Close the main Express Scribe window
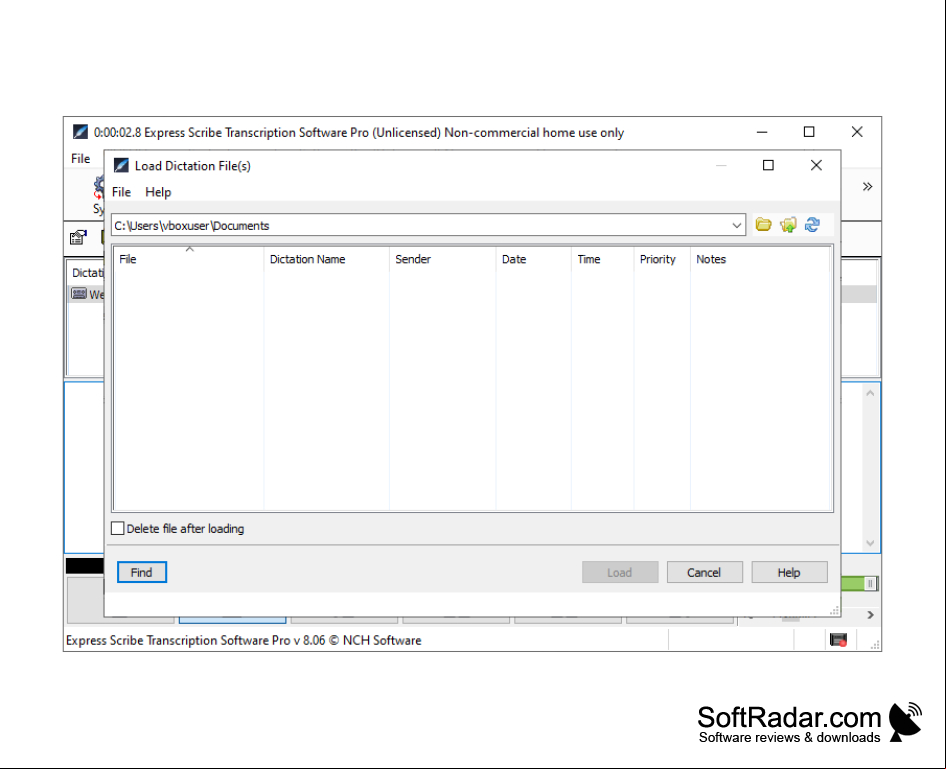This screenshot has height=769, width=946. pyautogui.click(x=857, y=132)
